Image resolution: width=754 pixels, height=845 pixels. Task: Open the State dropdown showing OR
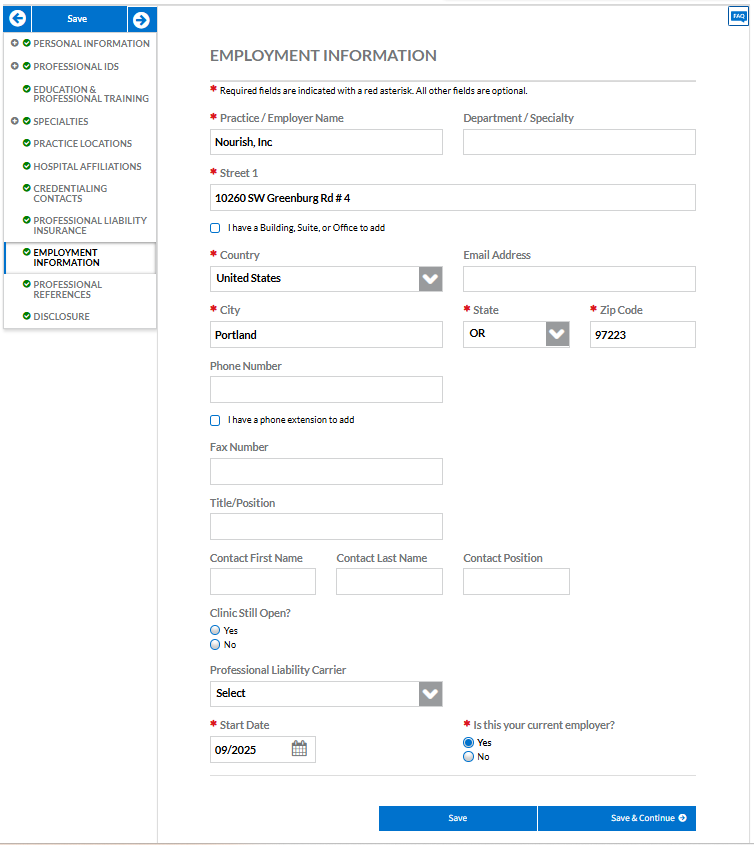557,334
